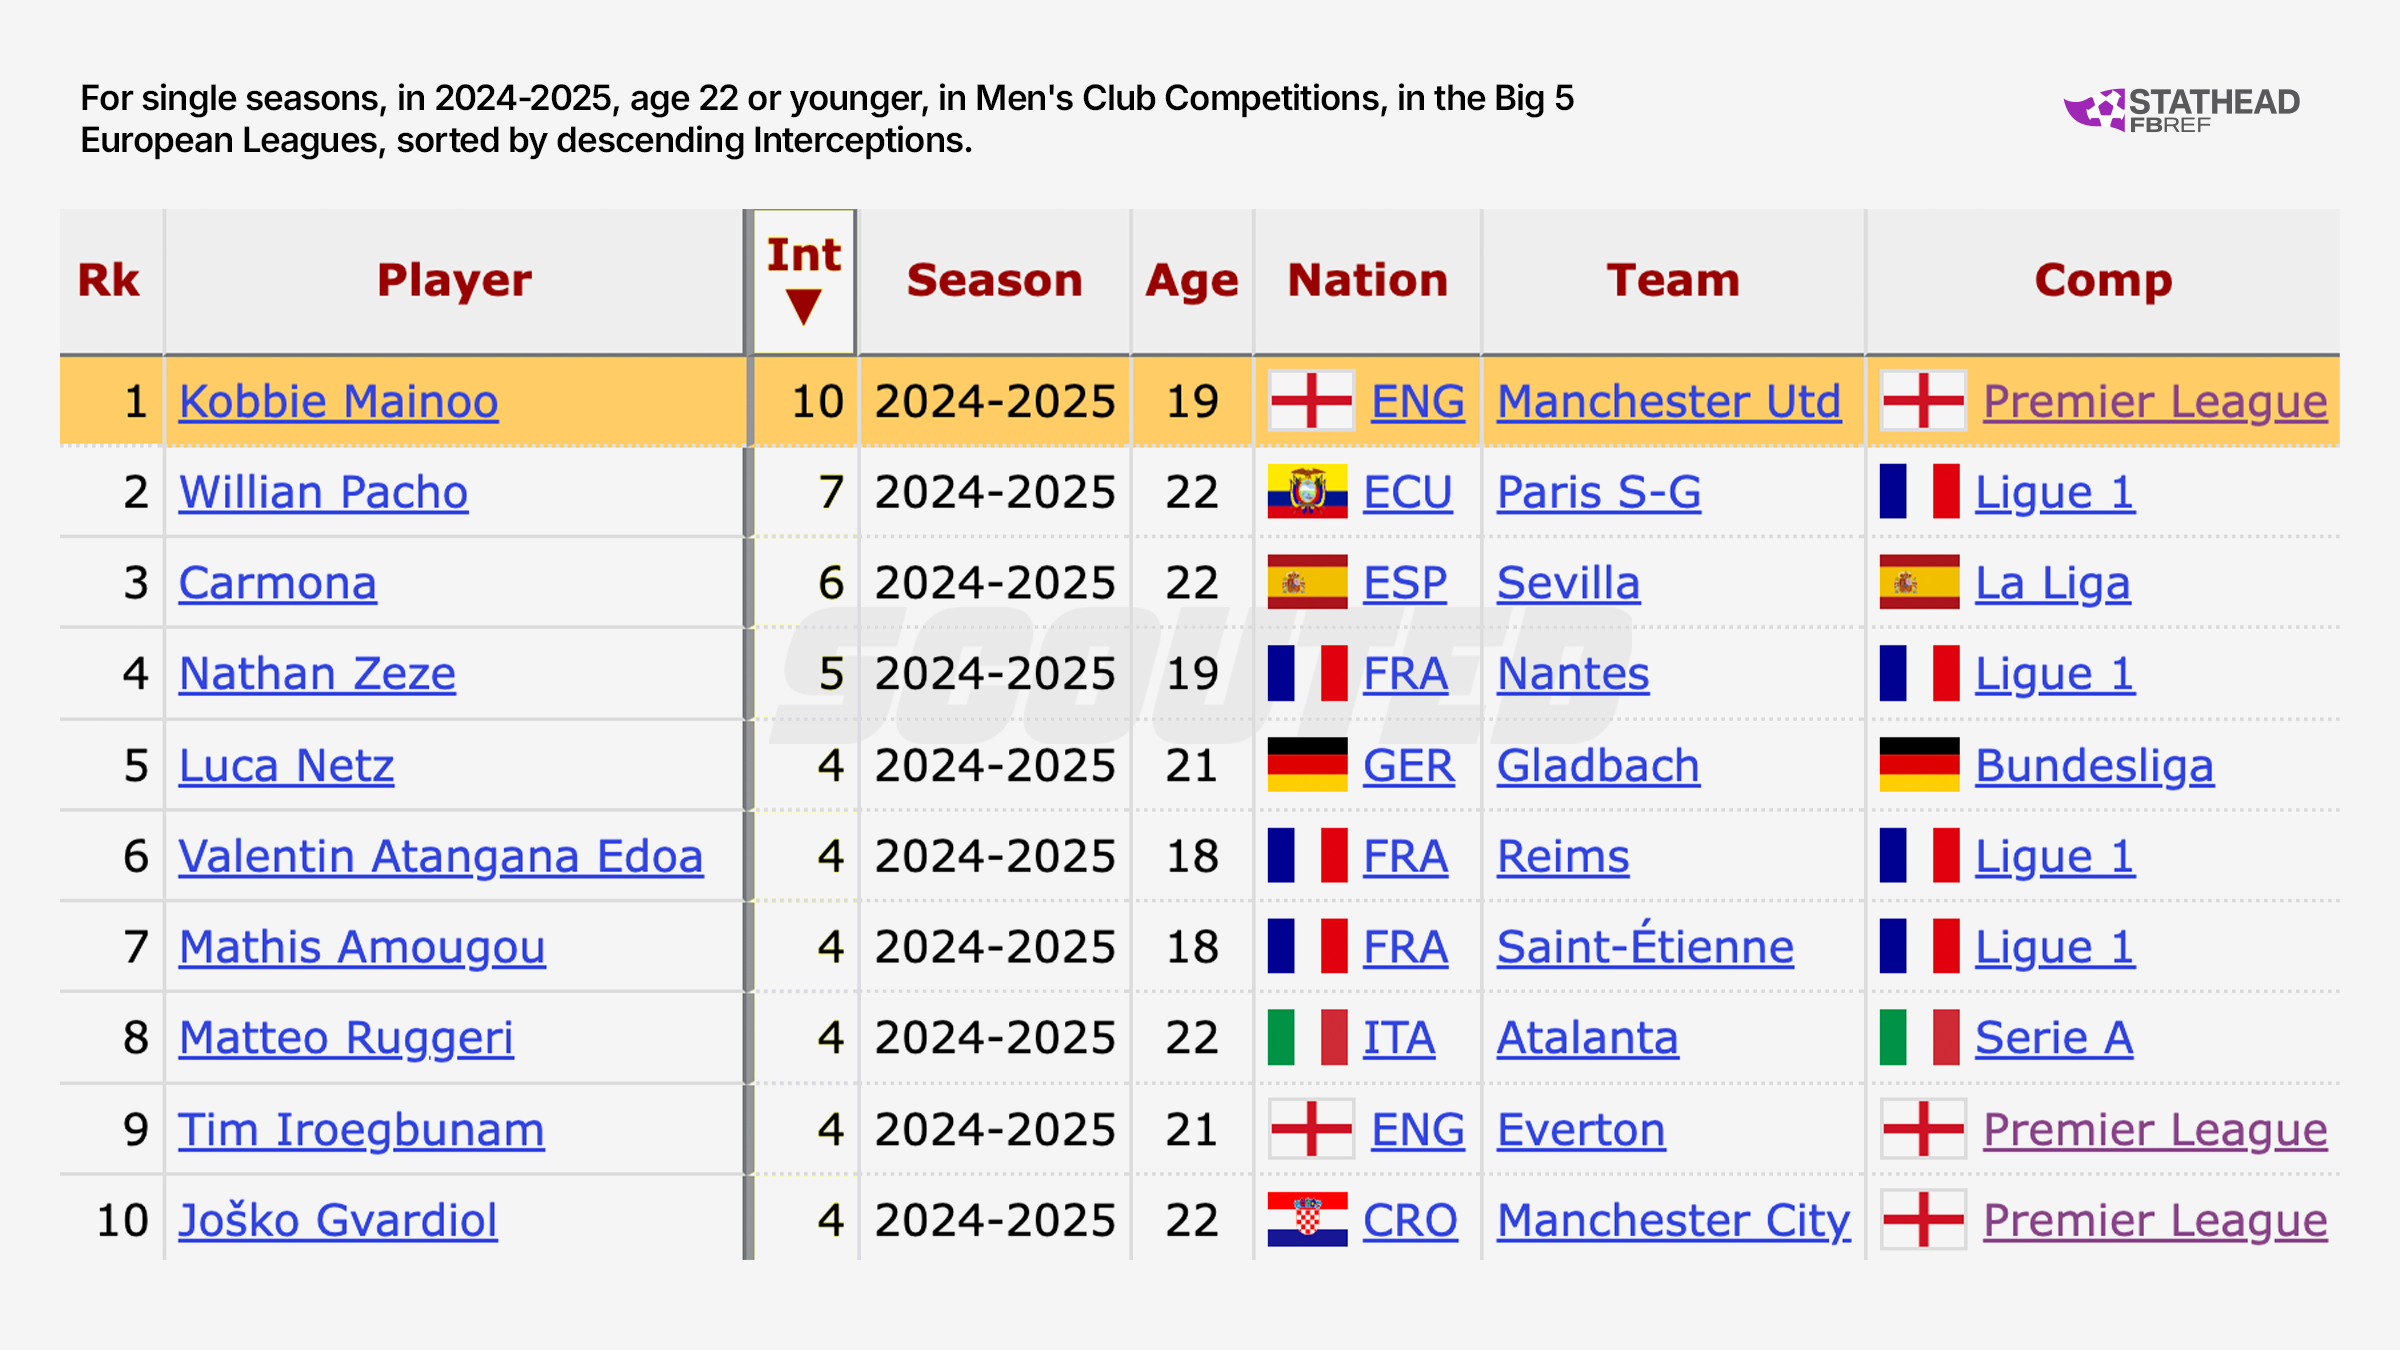Viewport: 2400px width, 1350px height.
Task: Click the France flag in Nathan Zeze's Nation cell
Action: click(1307, 674)
